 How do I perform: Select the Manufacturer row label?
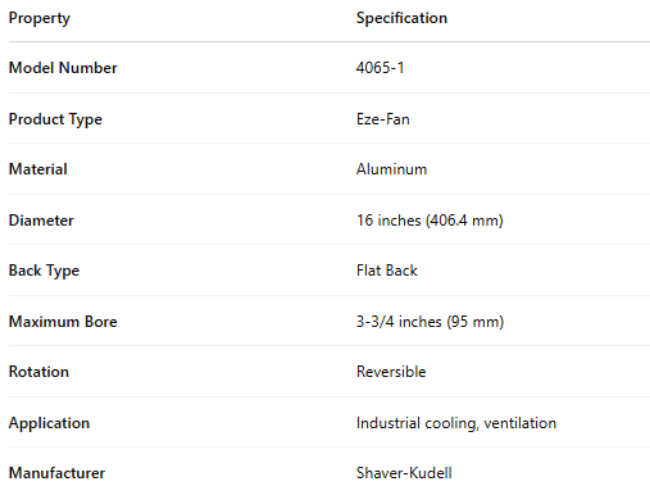click(x=57, y=472)
